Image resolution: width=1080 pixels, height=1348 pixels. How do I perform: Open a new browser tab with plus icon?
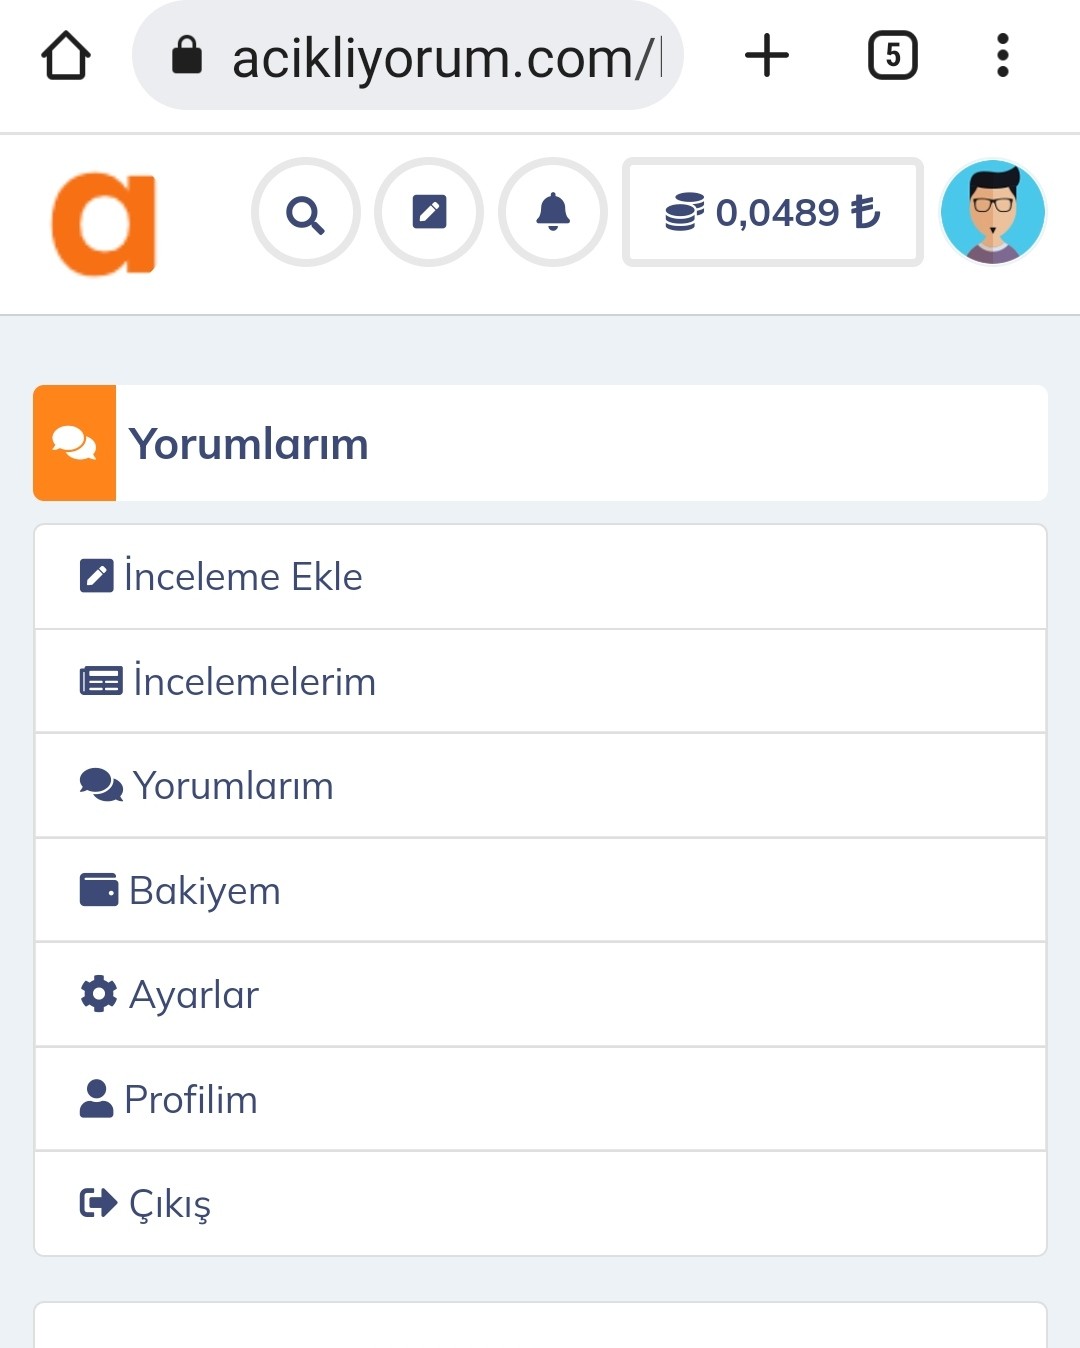(767, 55)
